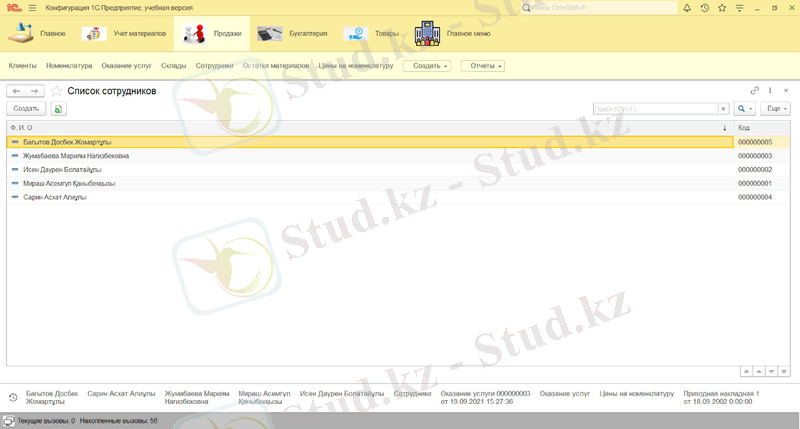Viewport: 800px width, 429px height.
Task: Click the Создать button above the list
Action: pos(26,109)
